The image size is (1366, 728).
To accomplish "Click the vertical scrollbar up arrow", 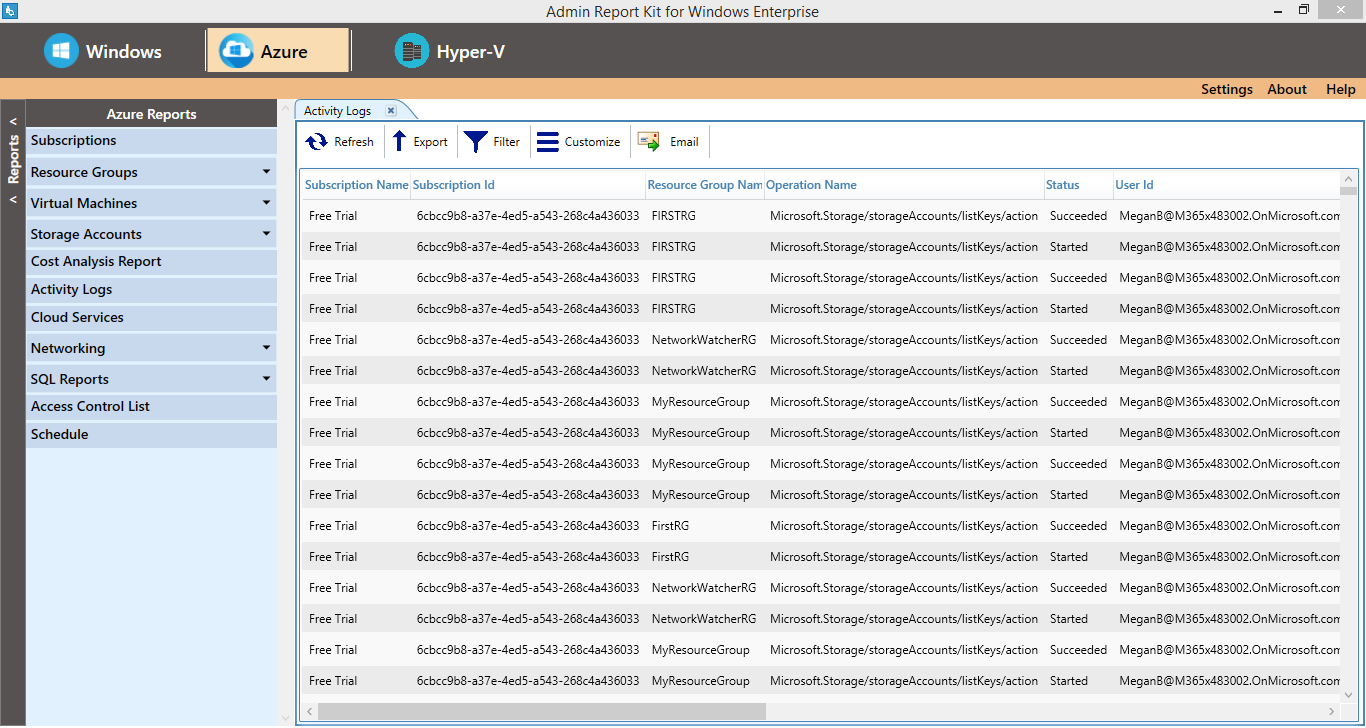I will [1348, 178].
